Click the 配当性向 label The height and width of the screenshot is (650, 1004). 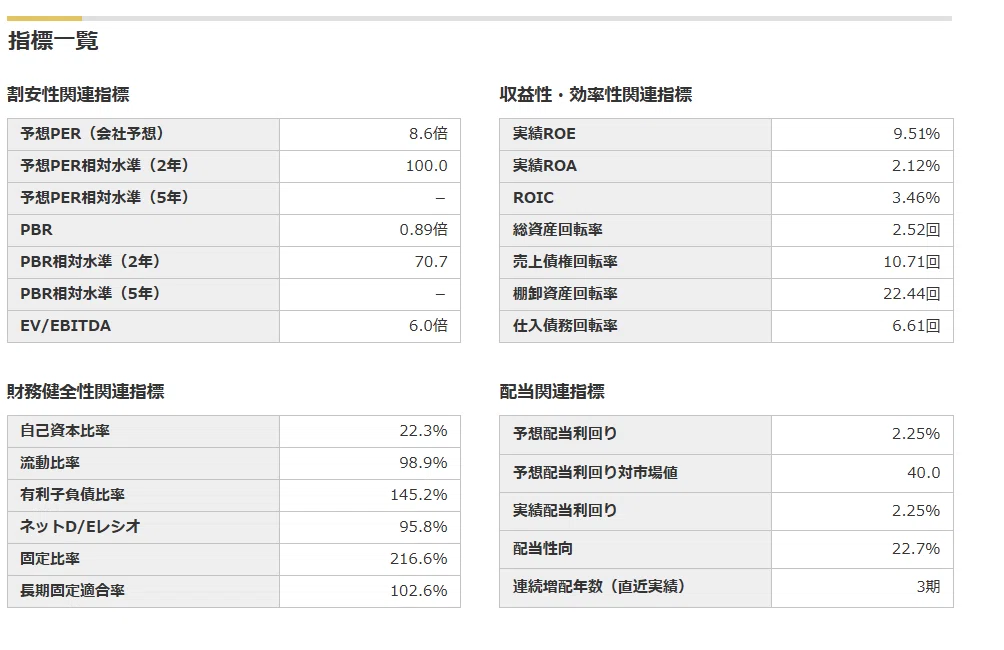click(x=543, y=549)
